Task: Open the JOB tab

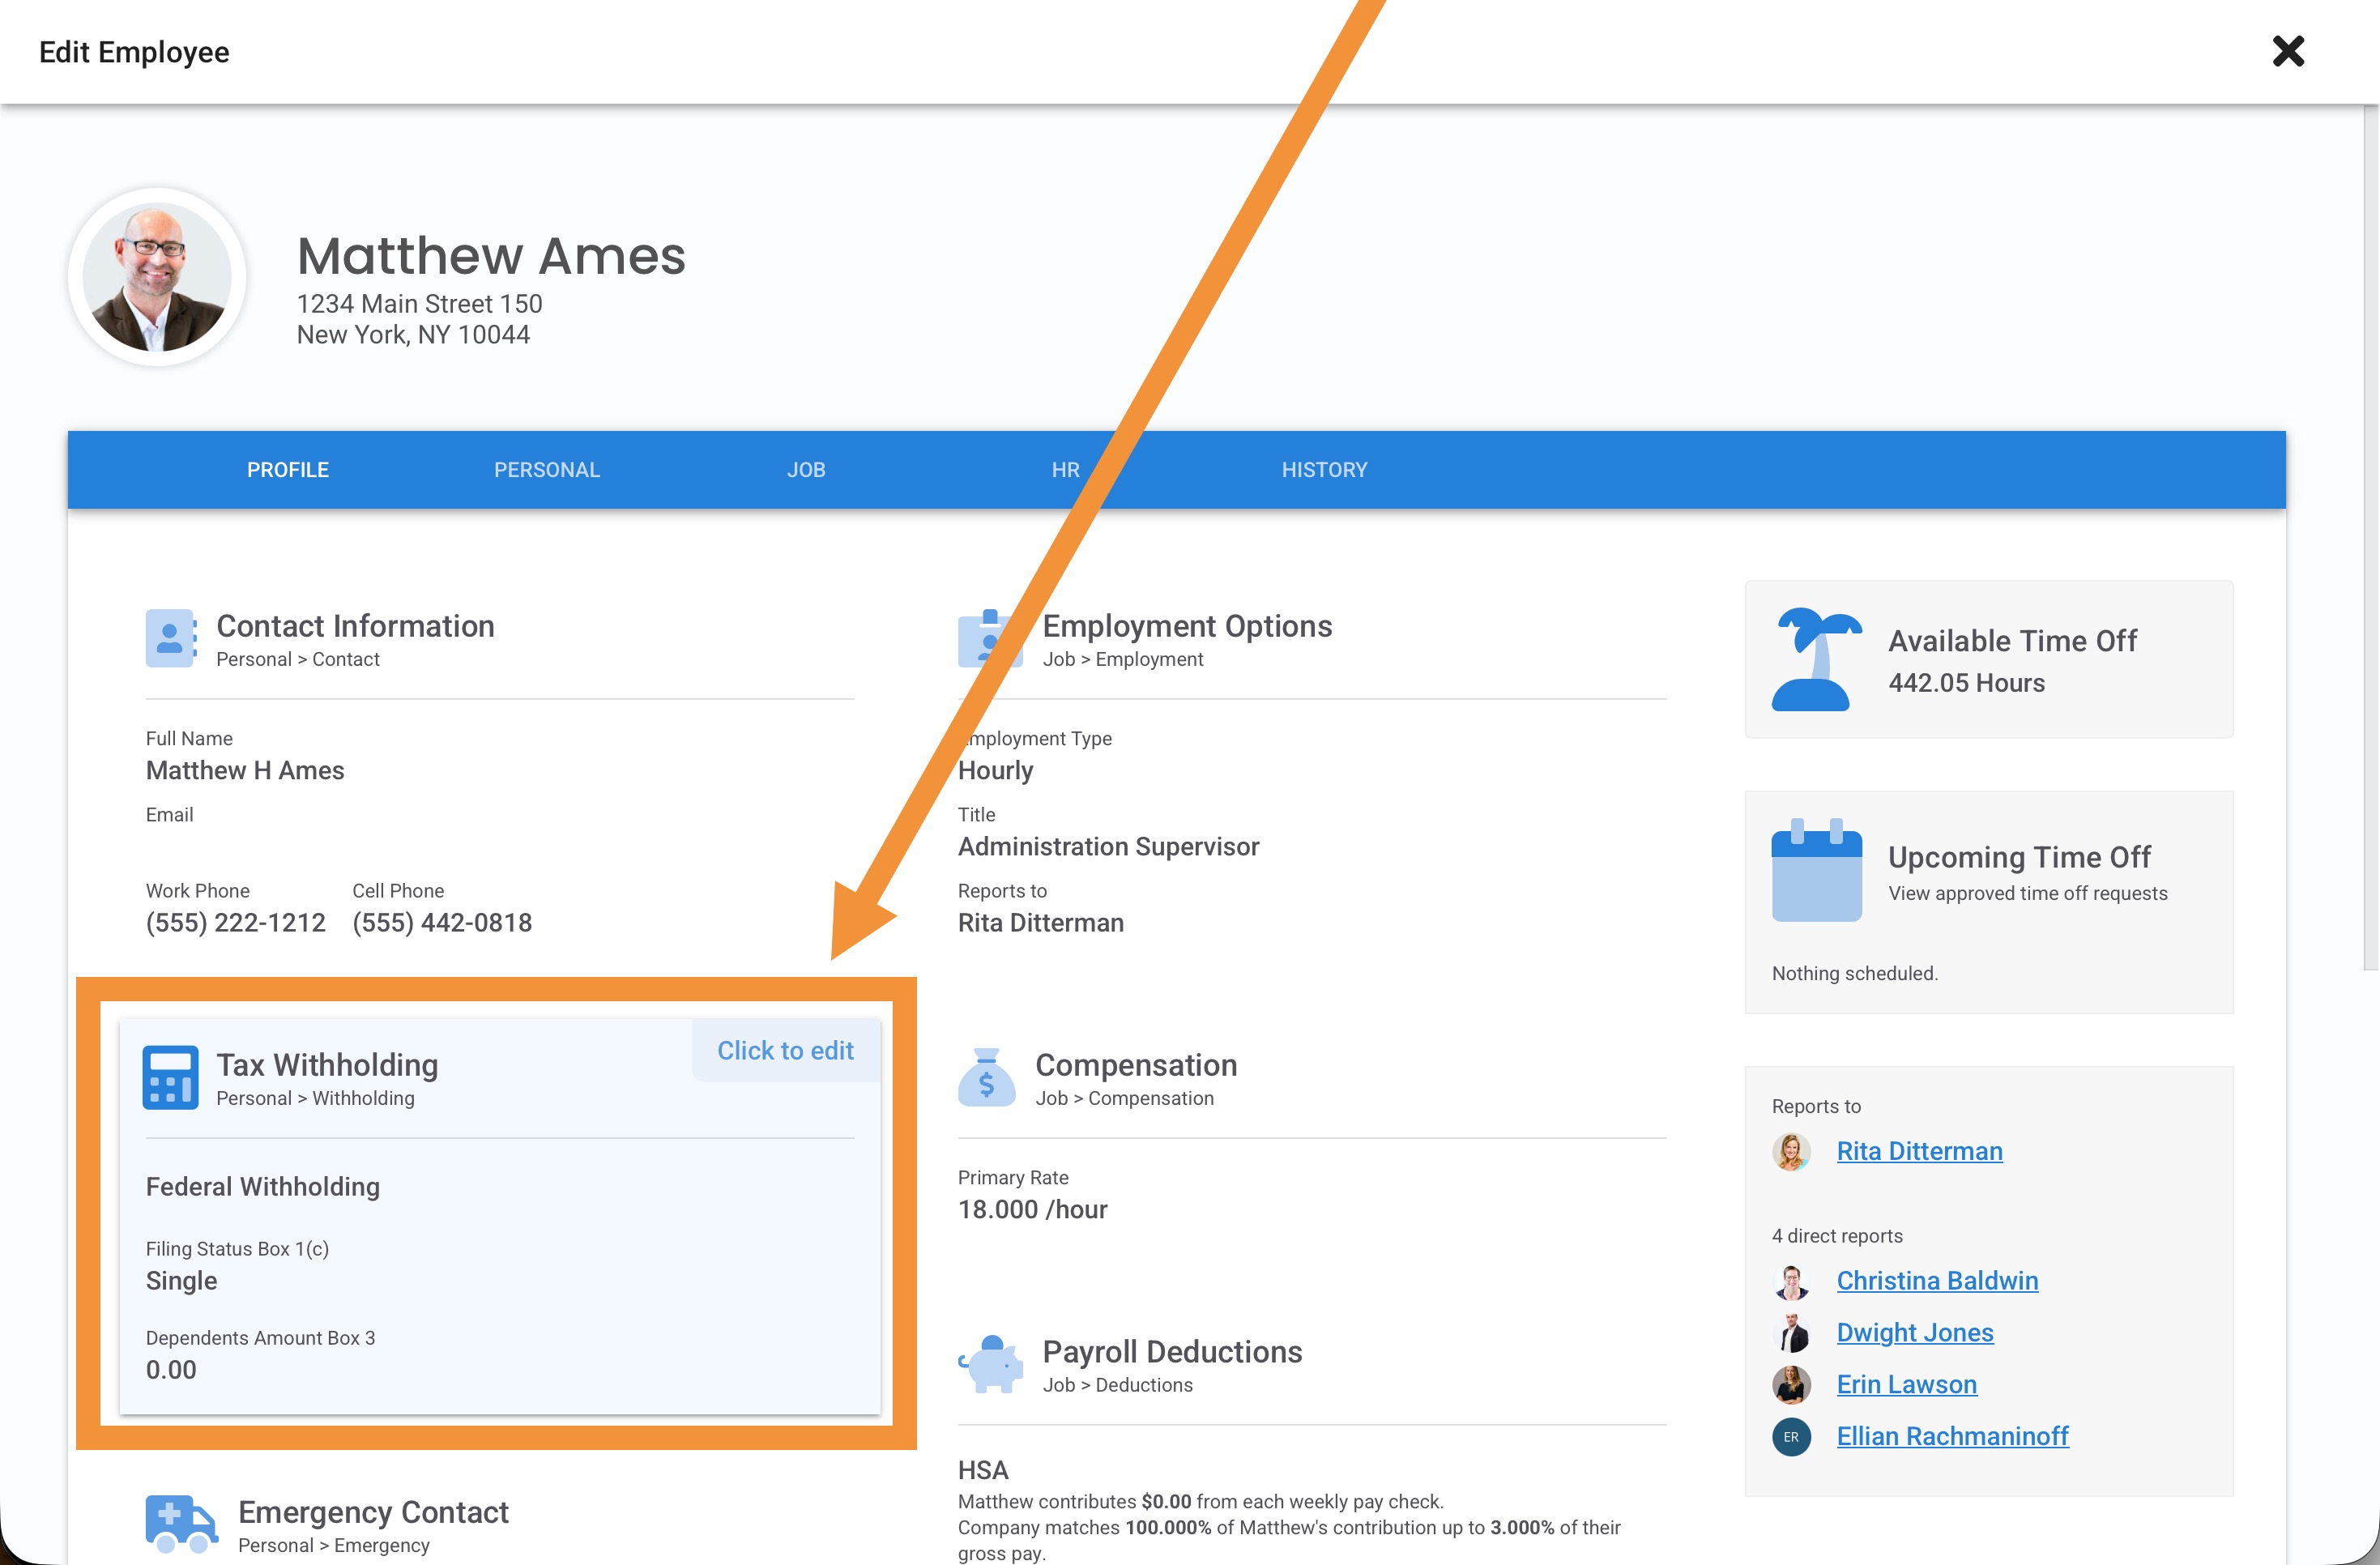Action: [806, 470]
